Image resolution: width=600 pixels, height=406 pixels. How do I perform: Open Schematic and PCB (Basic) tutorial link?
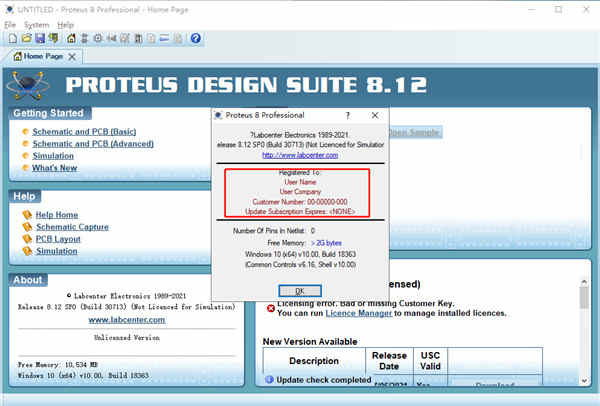point(84,132)
